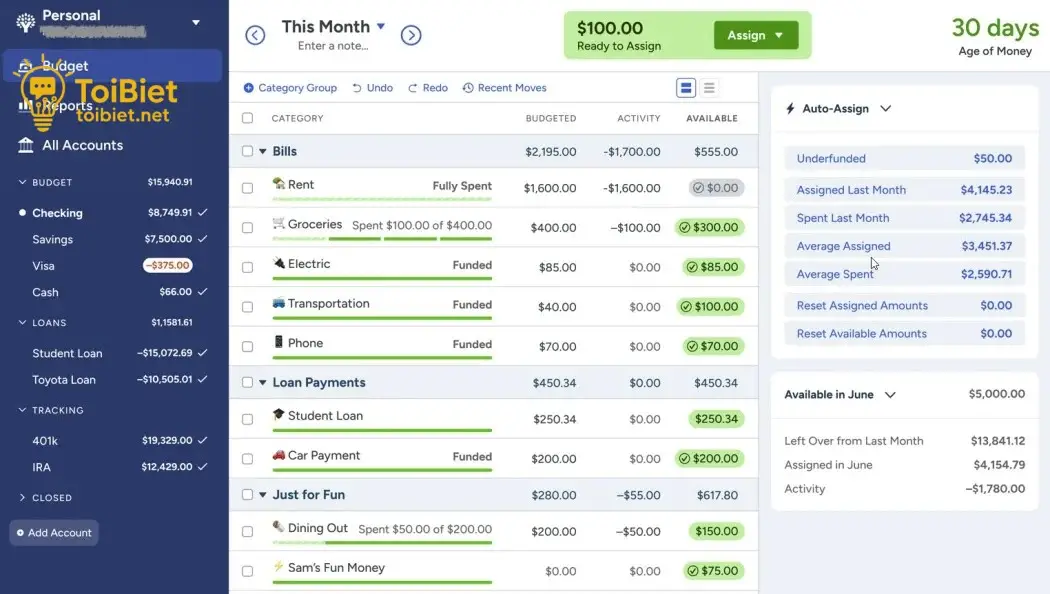Check the Dining Out category checkbox

pyautogui.click(x=248, y=532)
